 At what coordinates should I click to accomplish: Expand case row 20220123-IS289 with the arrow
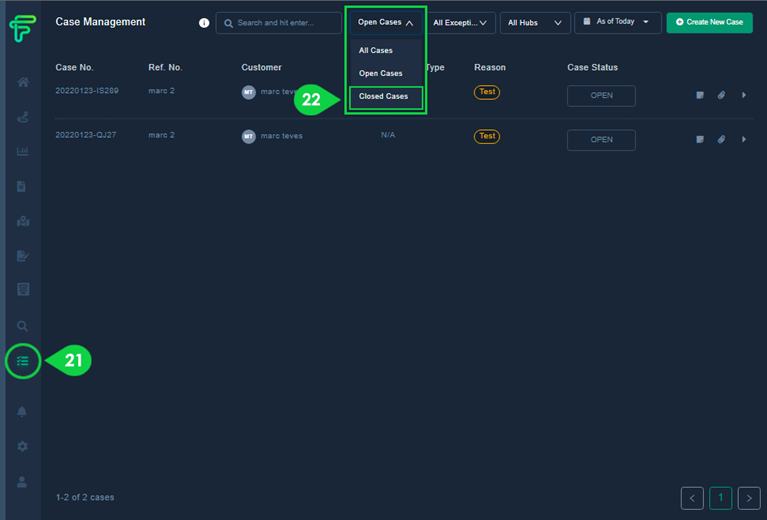click(x=743, y=96)
